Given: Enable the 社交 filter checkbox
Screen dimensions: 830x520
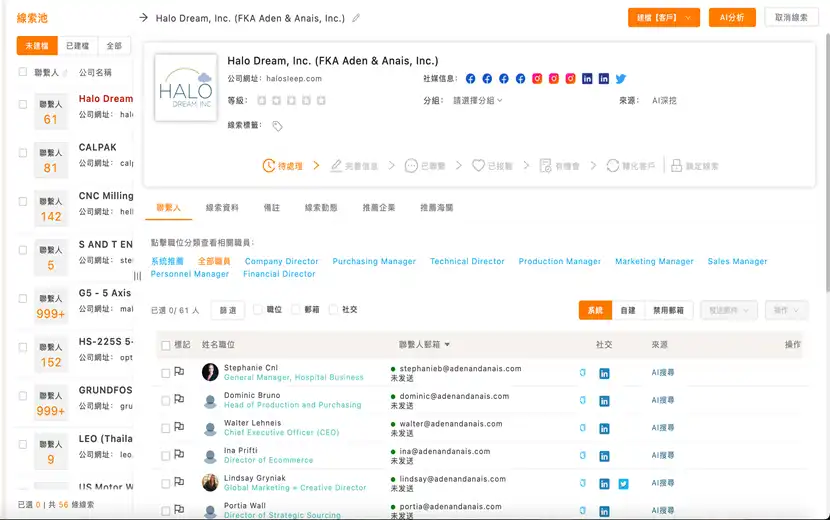Looking at the screenshot, I should click(x=333, y=310).
